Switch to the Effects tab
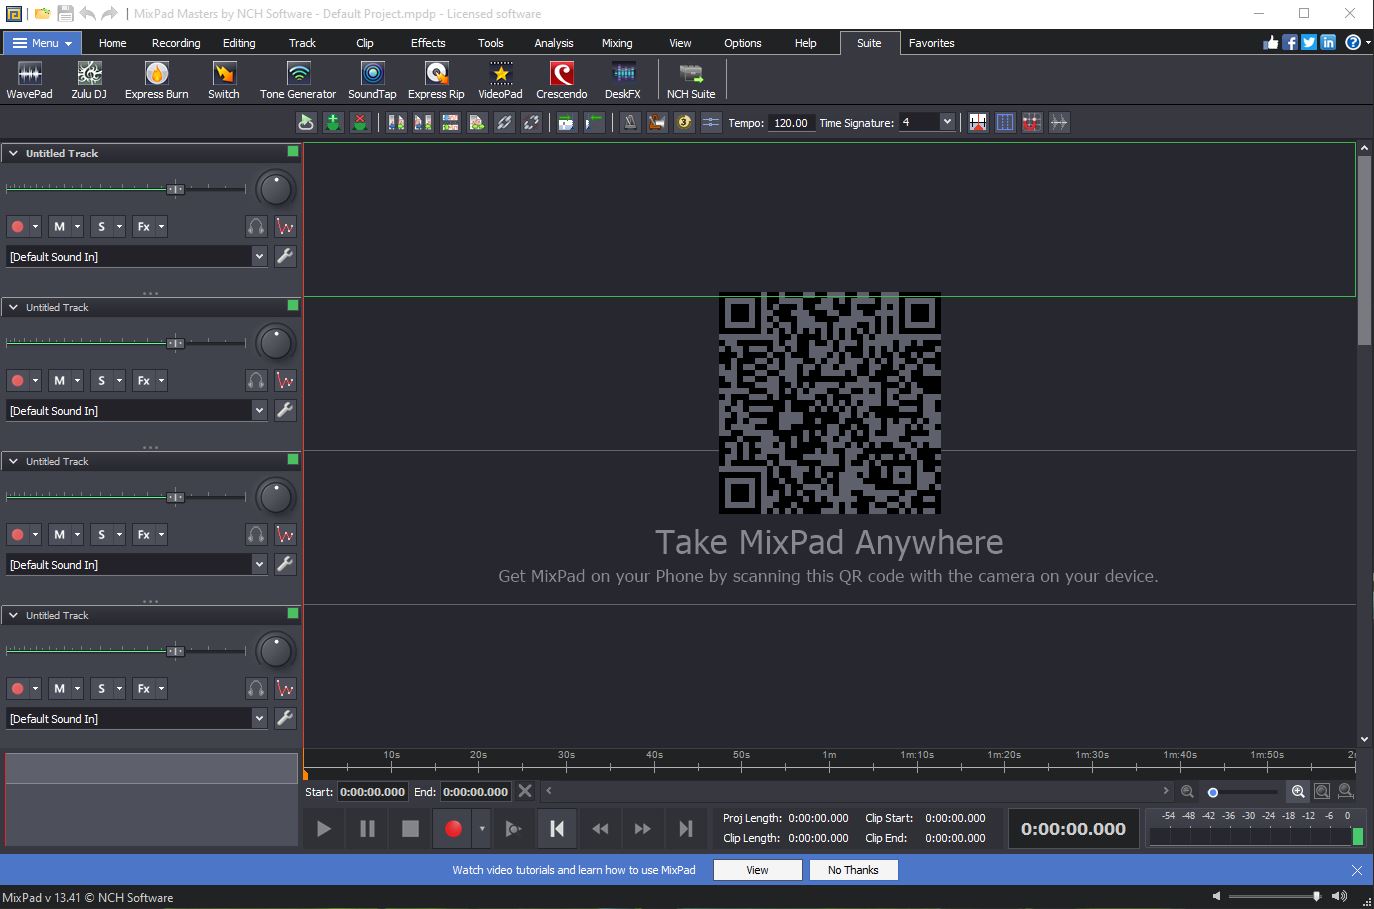1374x909 pixels. click(428, 43)
